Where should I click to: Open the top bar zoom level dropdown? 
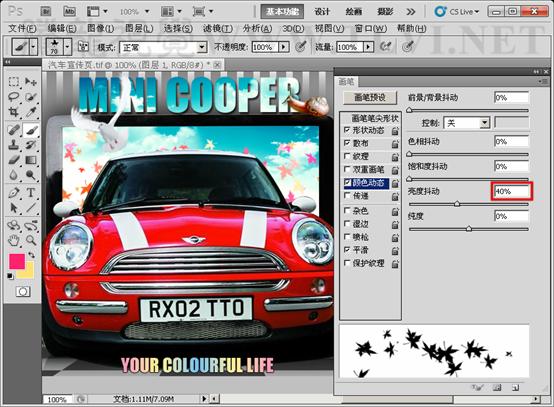coord(146,12)
